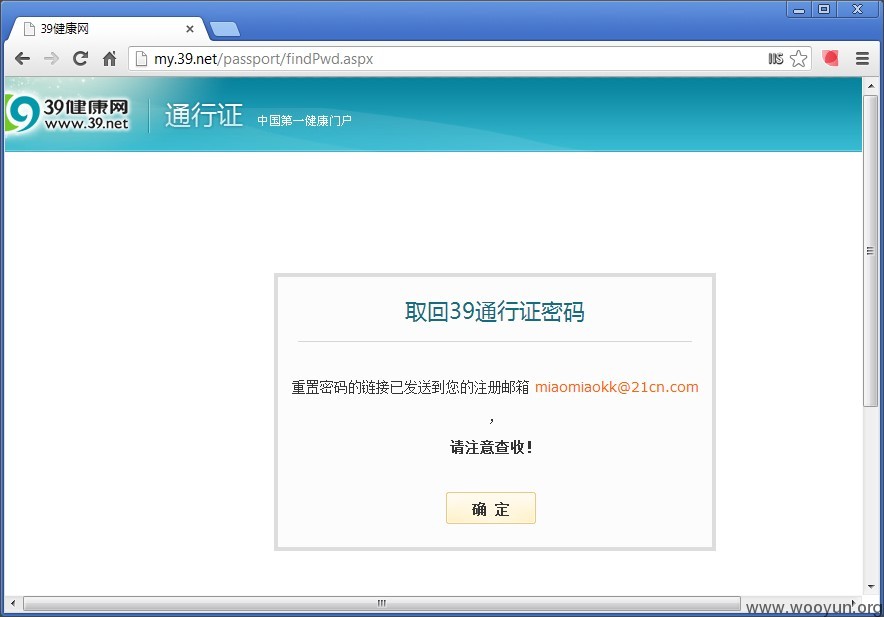This screenshot has height=617, width=884.
Task: Bookmark this page with the star
Action: click(798, 58)
